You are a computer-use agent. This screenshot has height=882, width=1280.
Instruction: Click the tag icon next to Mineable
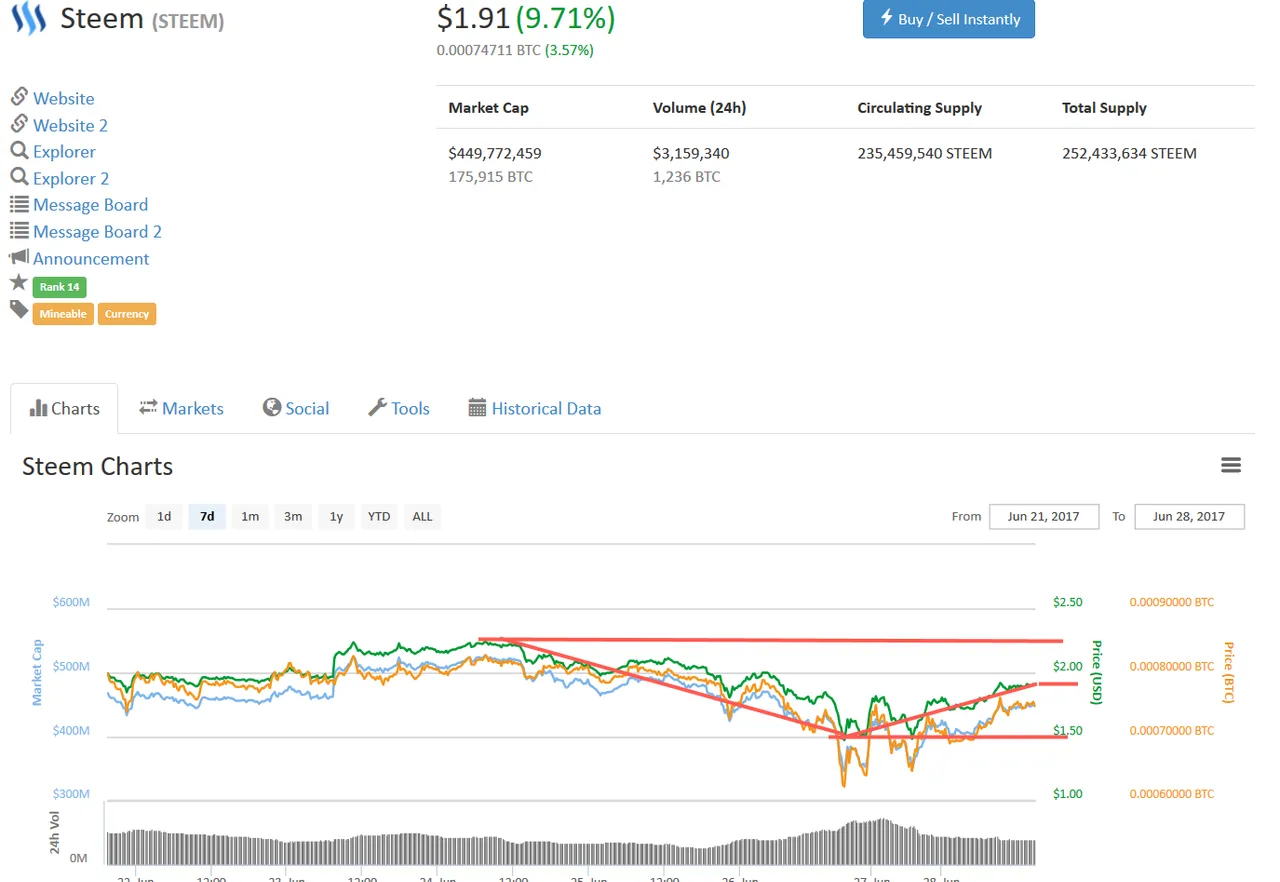click(19, 310)
